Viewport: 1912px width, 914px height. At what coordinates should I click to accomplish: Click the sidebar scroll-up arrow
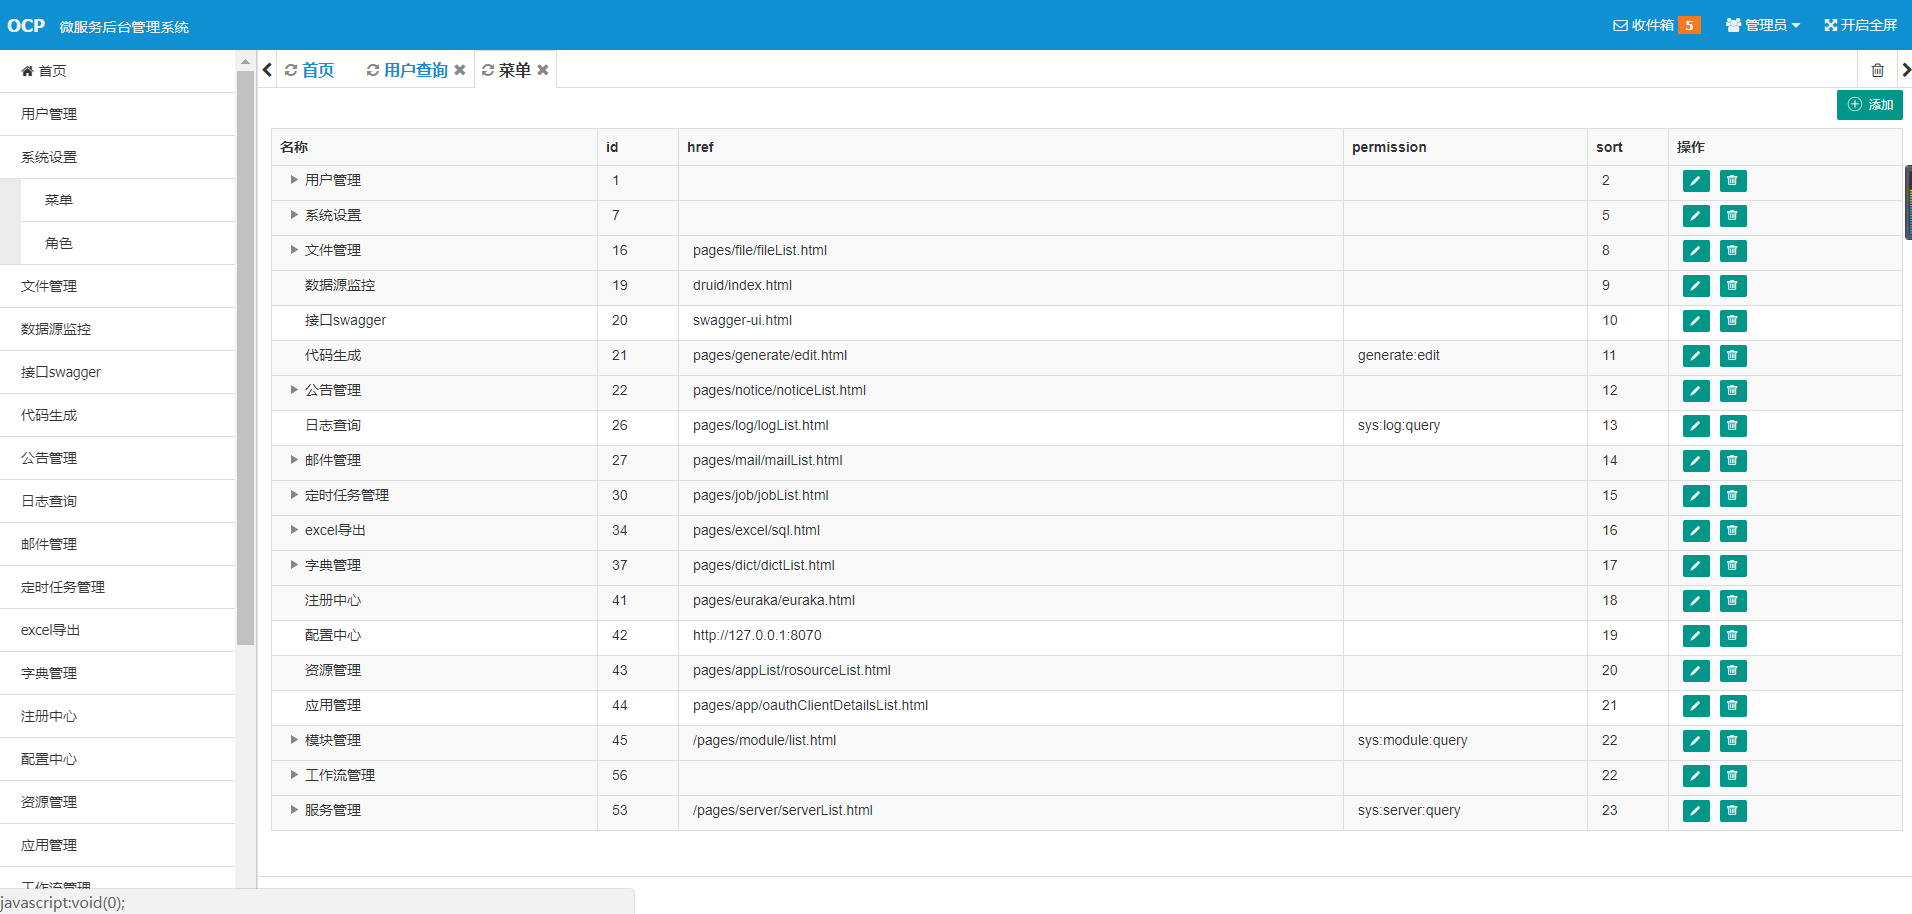[245, 62]
